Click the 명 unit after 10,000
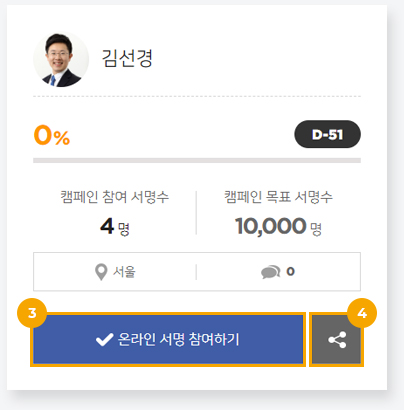This screenshot has height=410, width=404. click(316, 229)
